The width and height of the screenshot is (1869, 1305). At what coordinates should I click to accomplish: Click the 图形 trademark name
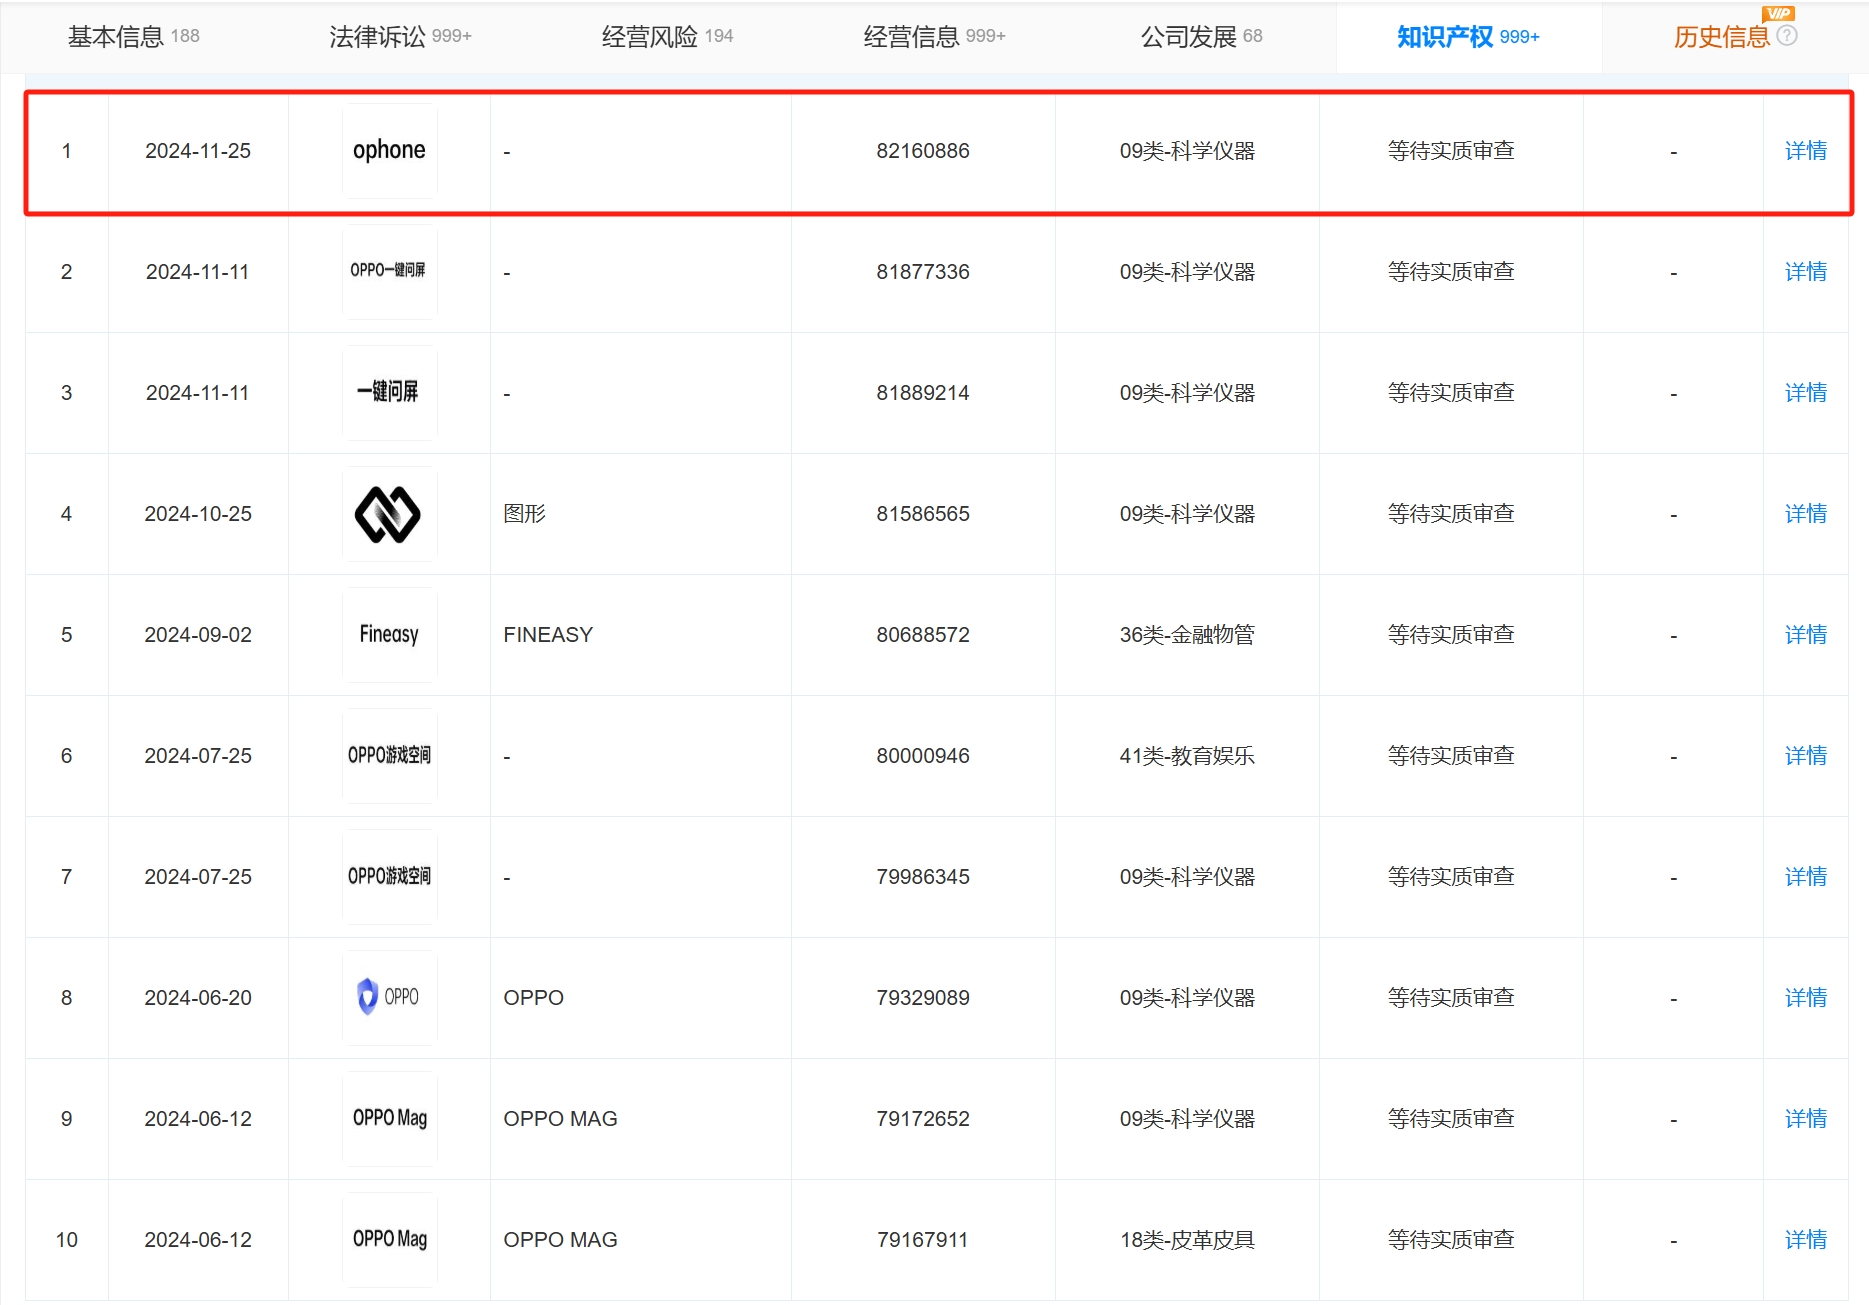[524, 514]
